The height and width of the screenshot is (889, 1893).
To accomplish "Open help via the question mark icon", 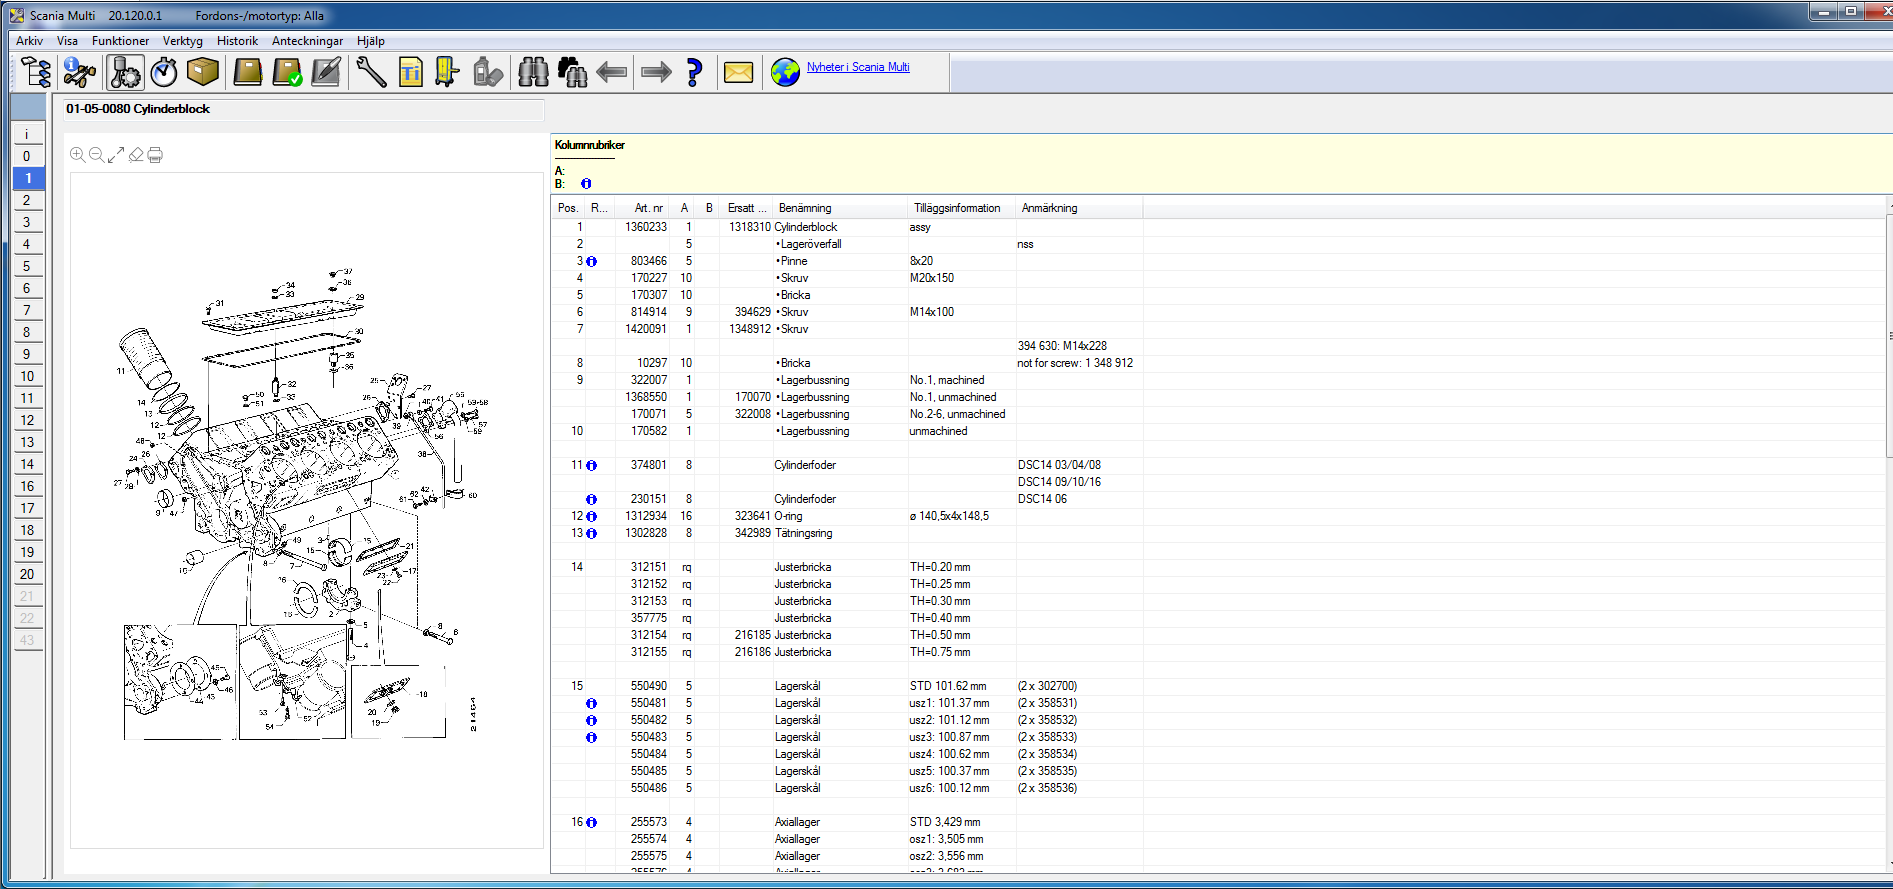I will click(x=695, y=72).
